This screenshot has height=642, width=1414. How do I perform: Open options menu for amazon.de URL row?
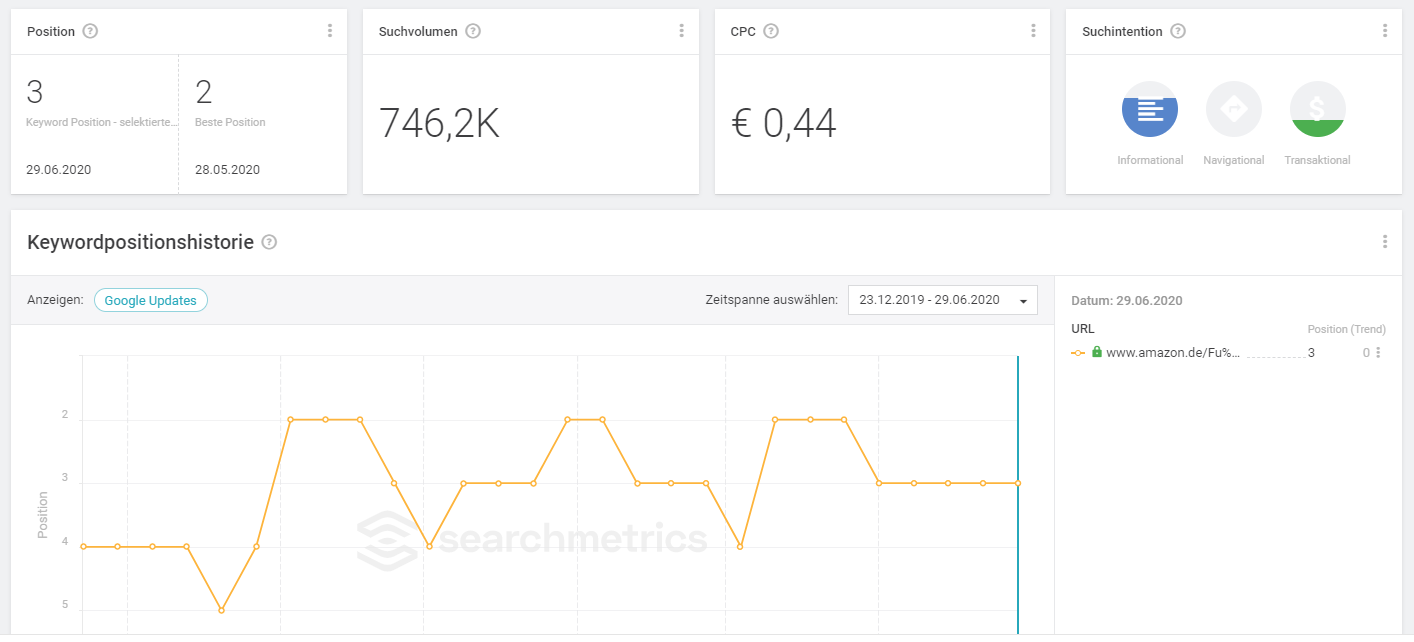point(1378,353)
